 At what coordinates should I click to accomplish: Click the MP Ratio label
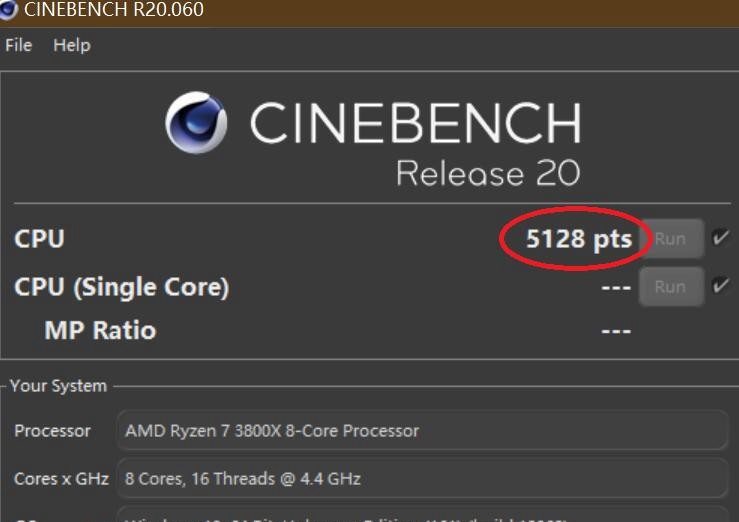coord(100,330)
